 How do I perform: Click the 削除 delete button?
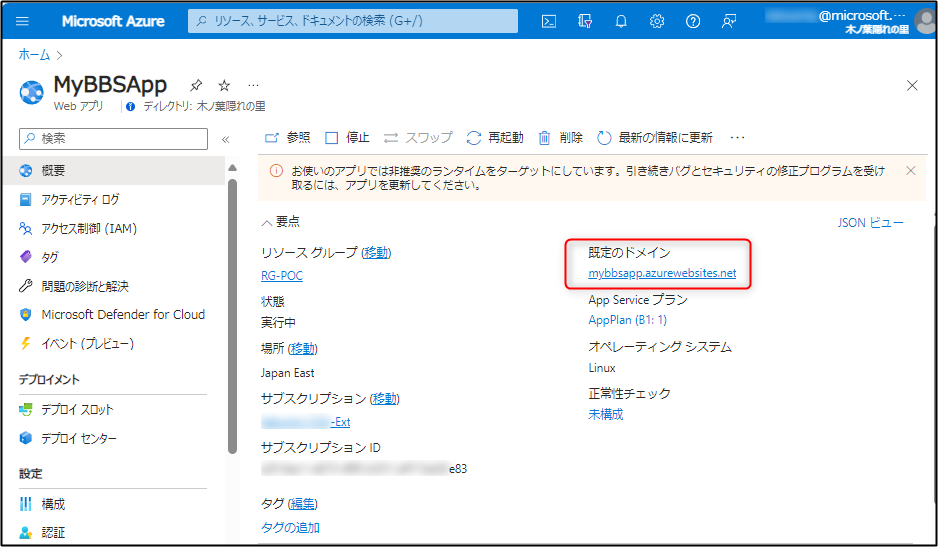click(560, 138)
